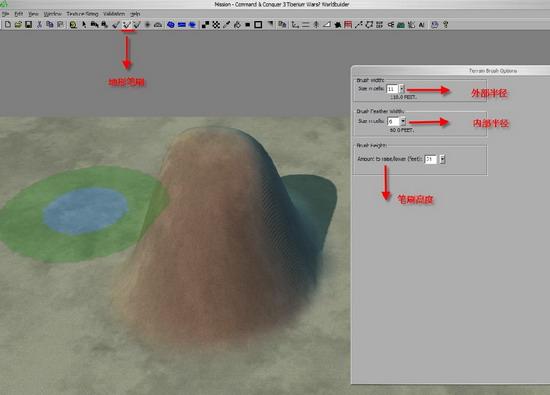This screenshot has width=550, height=395.
Task: Select the checkerboard texture tool
Action: pyautogui.click(x=216, y=25)
